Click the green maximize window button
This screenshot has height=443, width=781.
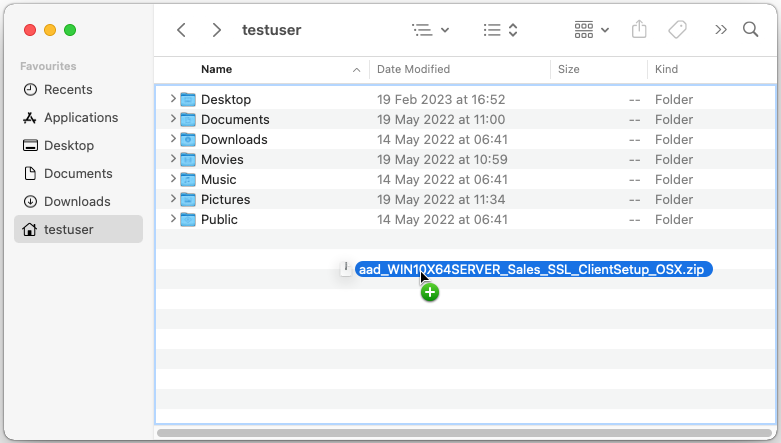(x=70, y=30)
